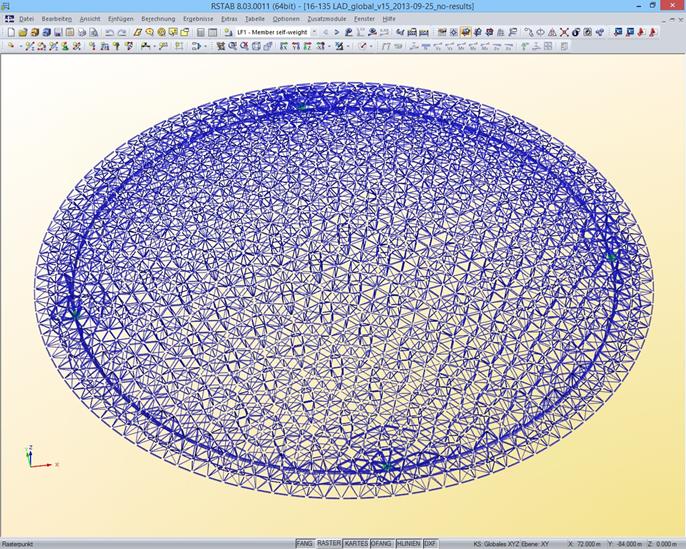Toggle RASTER grid in status bar
This screenshot has width=686, height=549.
click(x=329, y=543)
